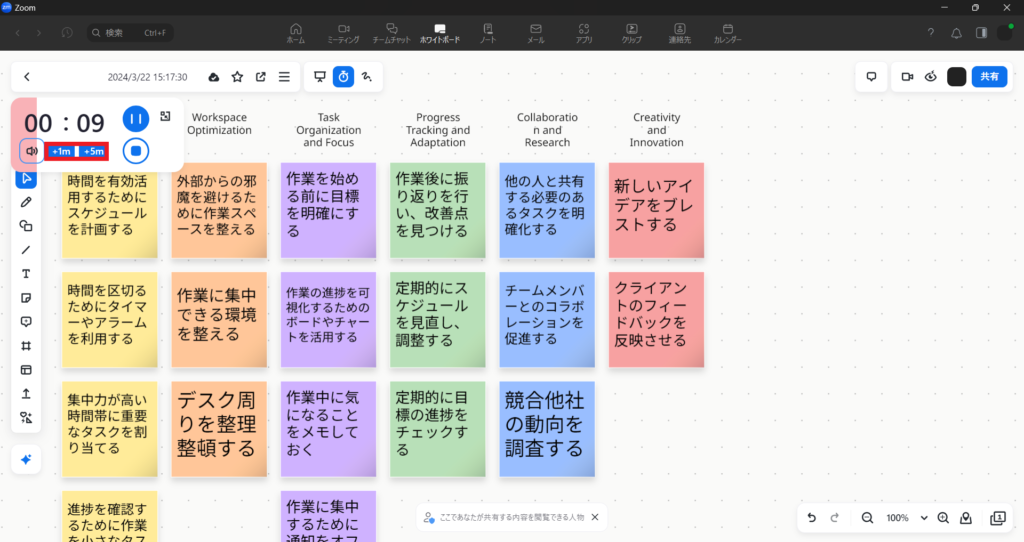Click the blue 共有 share button
1024x542 pixels.
point(988,77)
